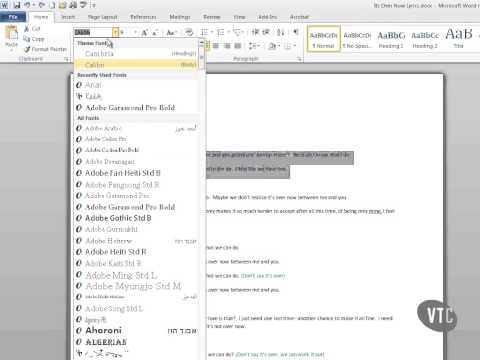Screen dimensions: 480x360
Task: Toggle Justify text alignment
Action: coord(238,46)
